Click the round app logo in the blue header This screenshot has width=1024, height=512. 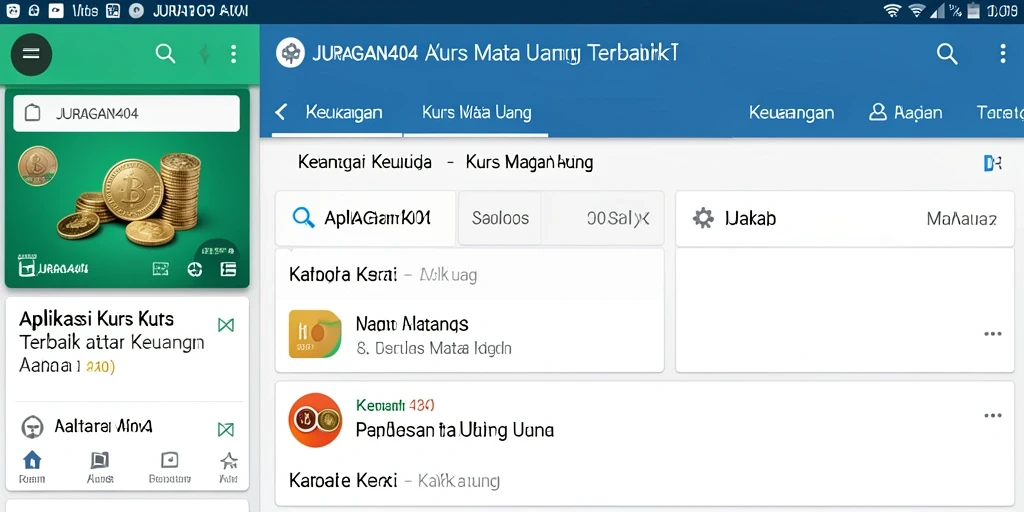290,53
